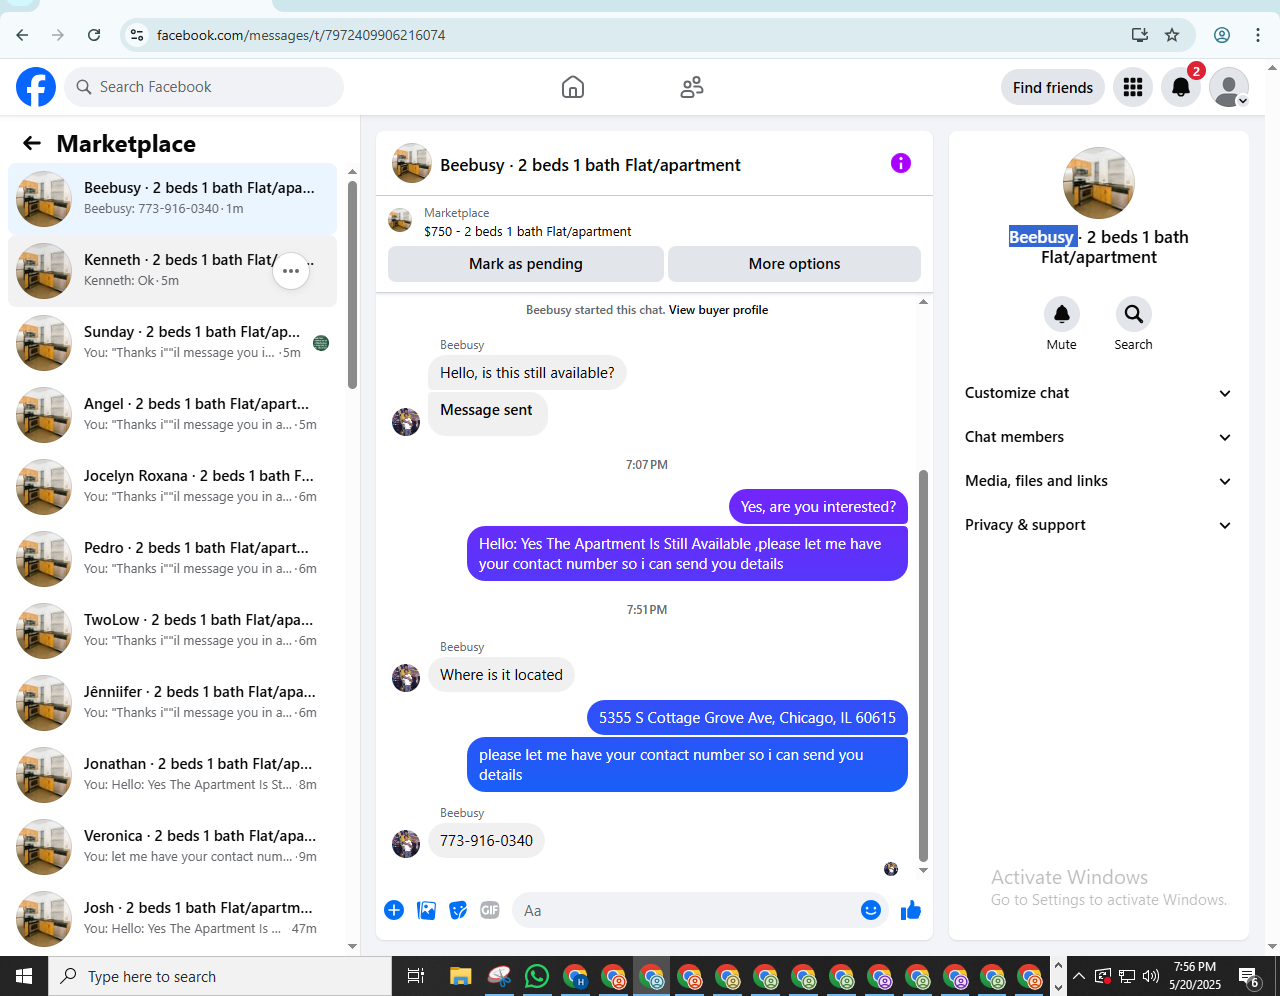Open Chrome three-dot menu
1280x996 pixels.
(1258, 35)
